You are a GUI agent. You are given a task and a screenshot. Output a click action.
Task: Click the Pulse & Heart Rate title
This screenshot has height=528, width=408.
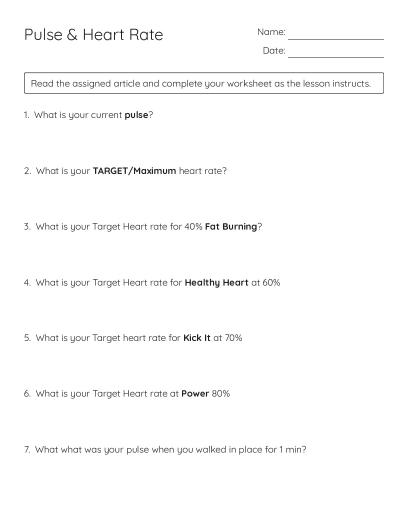[94, 35]
